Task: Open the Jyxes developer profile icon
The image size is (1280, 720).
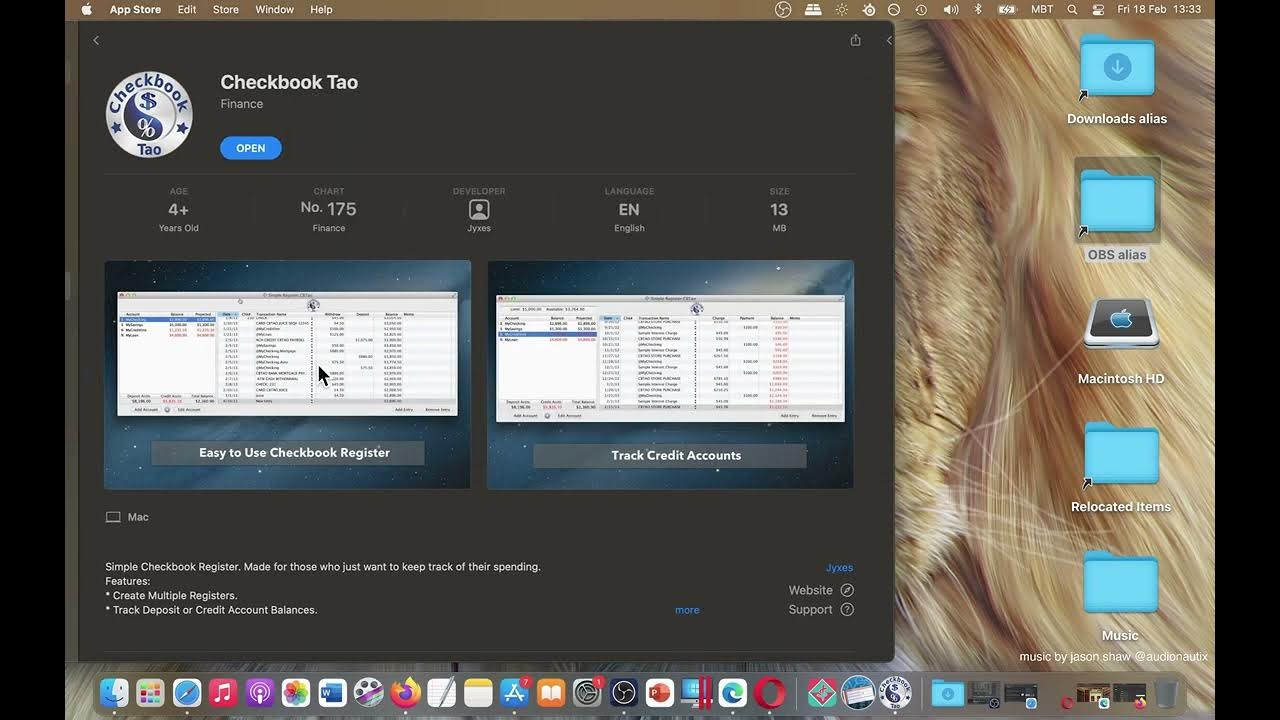Action: [479, 210]
